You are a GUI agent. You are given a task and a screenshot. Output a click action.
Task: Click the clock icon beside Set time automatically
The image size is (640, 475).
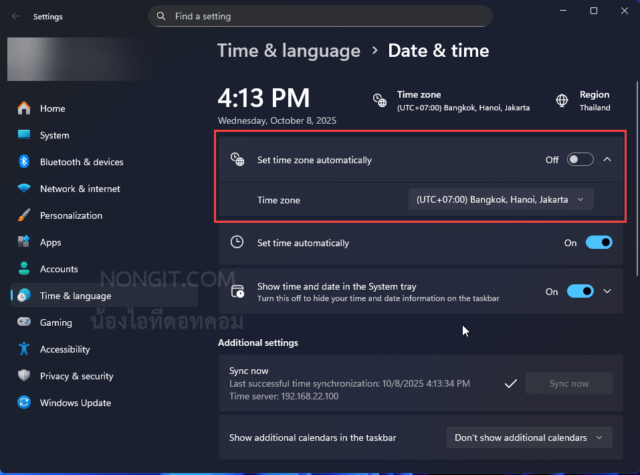[x=237, y=242]
